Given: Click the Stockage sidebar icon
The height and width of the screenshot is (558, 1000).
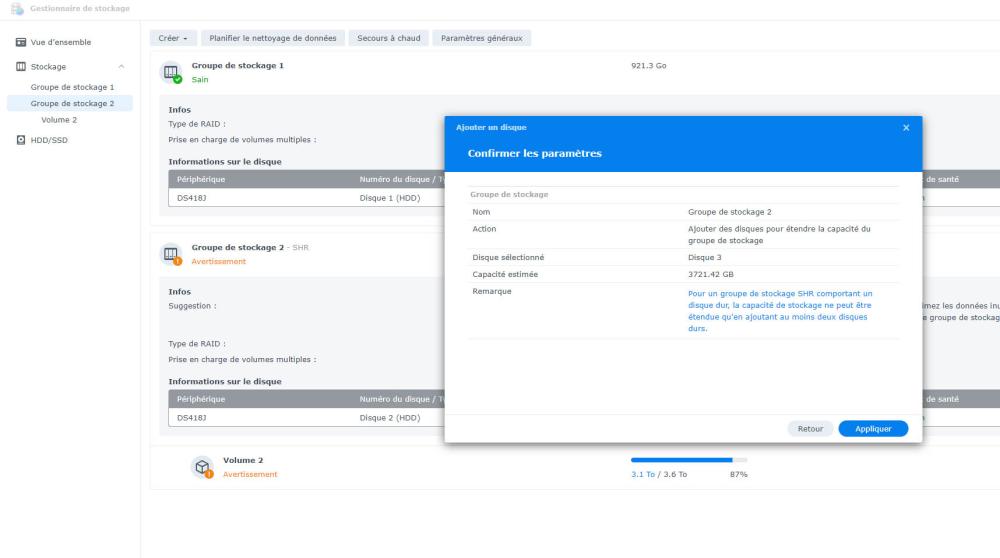Looking at the screenshot, I should tap(22, 67).
